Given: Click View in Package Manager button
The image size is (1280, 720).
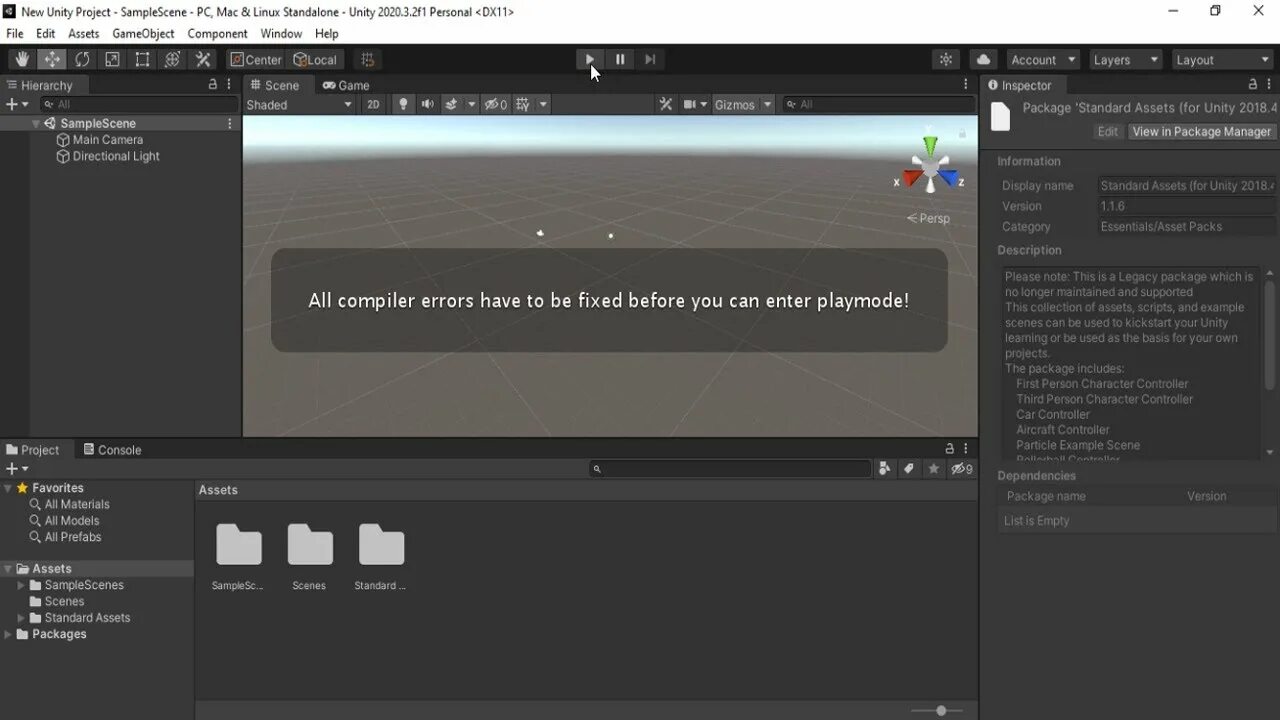Looking at the screenshot, I should pos(1201,131).
